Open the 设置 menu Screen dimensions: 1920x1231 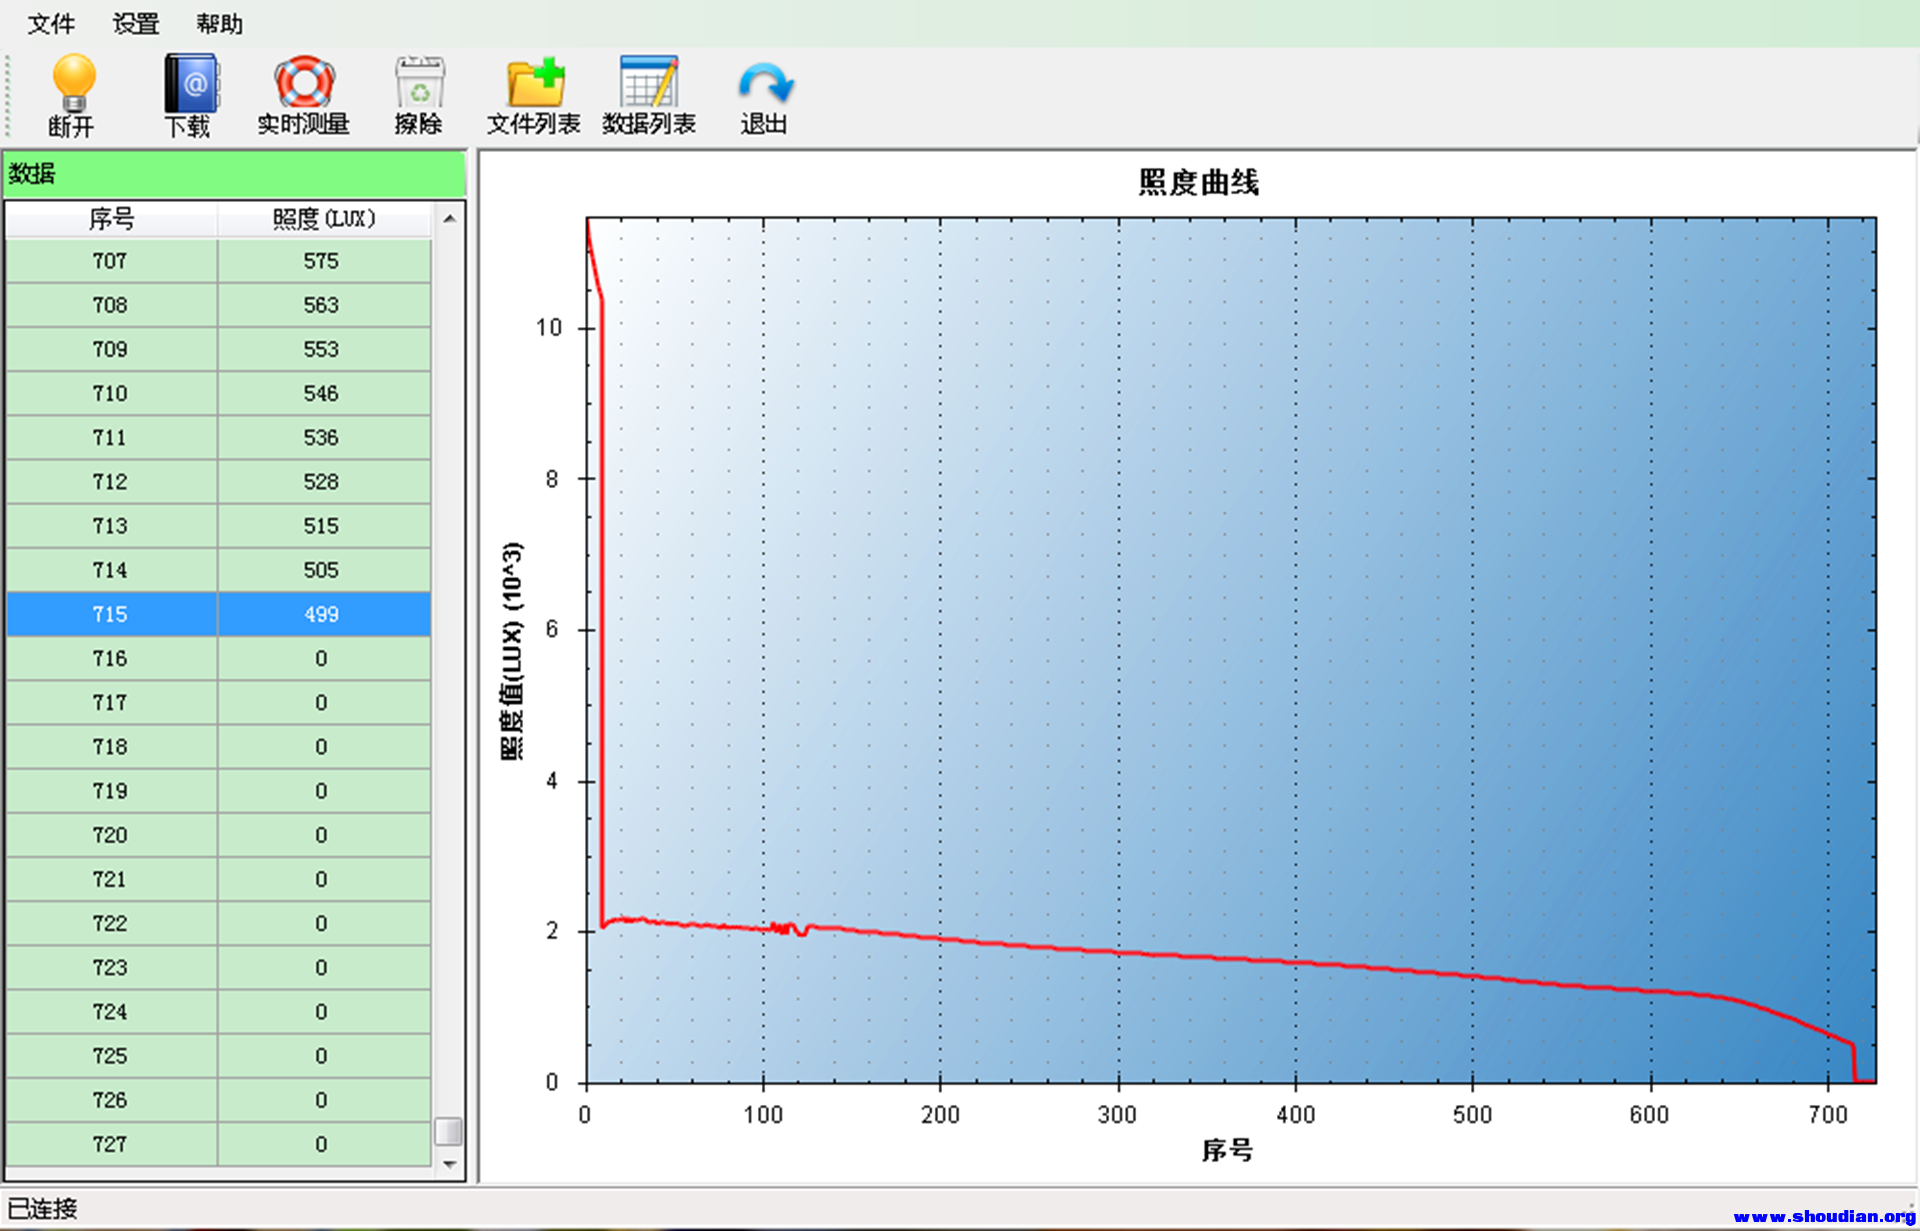135,23
